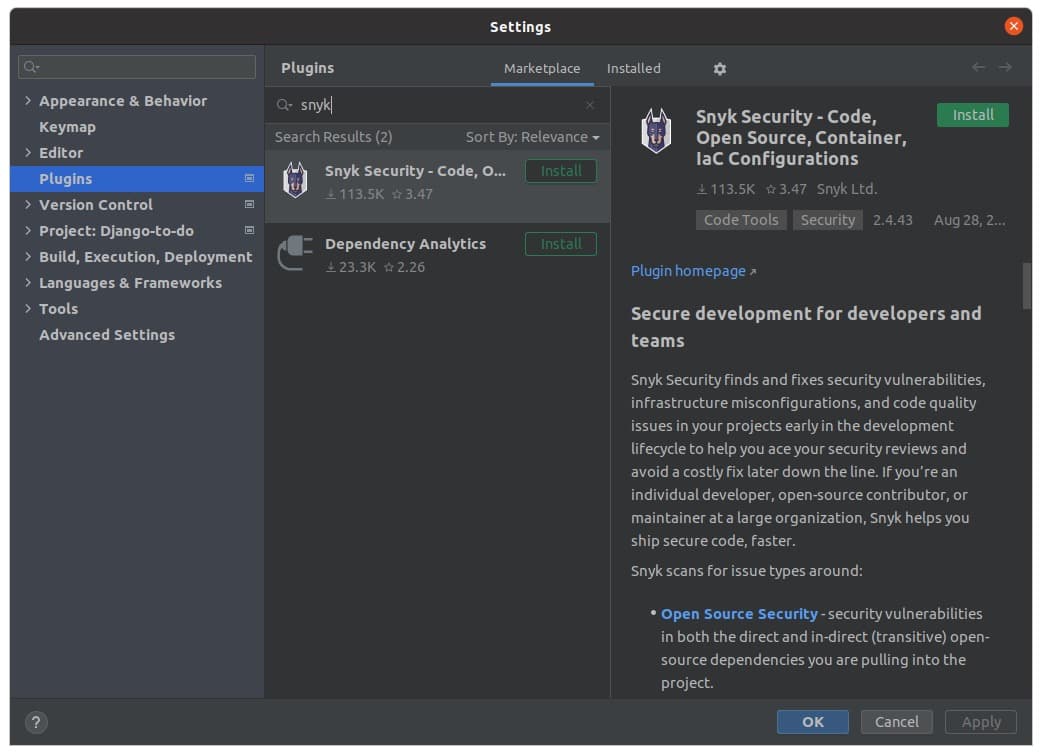Click the forward navigation arrow

pyautogui.click(x=1005, y=68)
